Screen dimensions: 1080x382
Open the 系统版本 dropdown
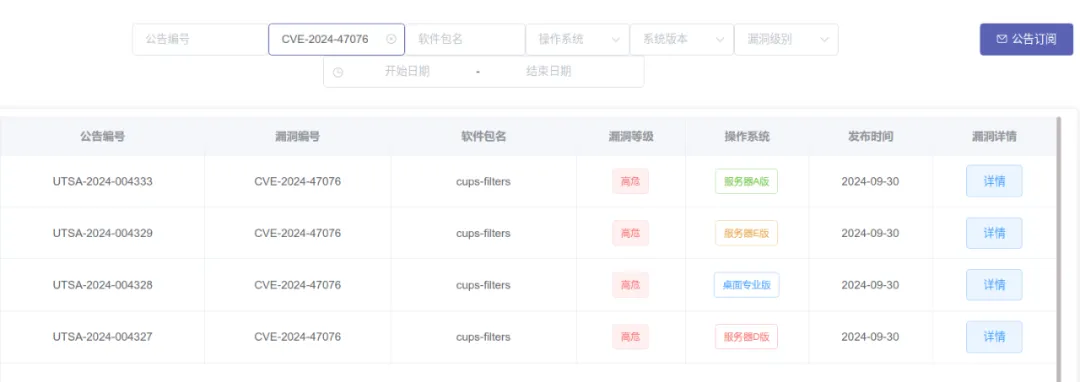pos(682,39)
